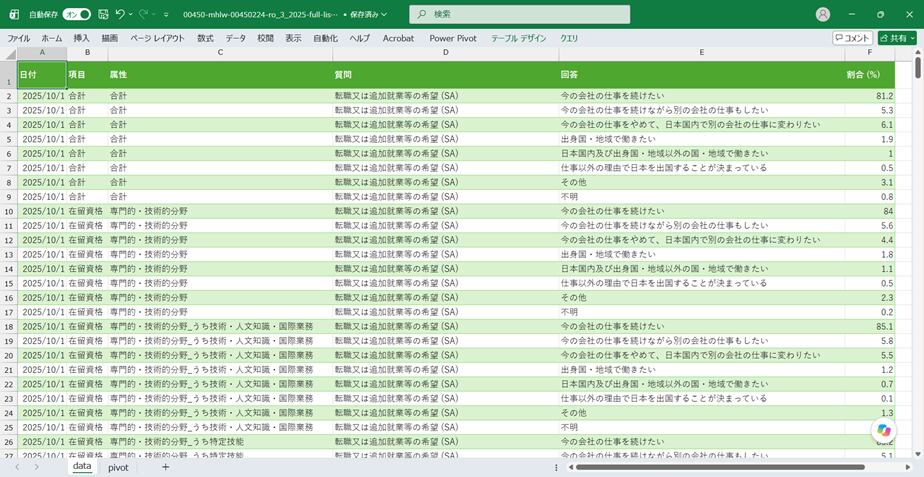Toggle the AutoSave switch
This screenshot has height=477, width=924.
[x=77, y=14]
